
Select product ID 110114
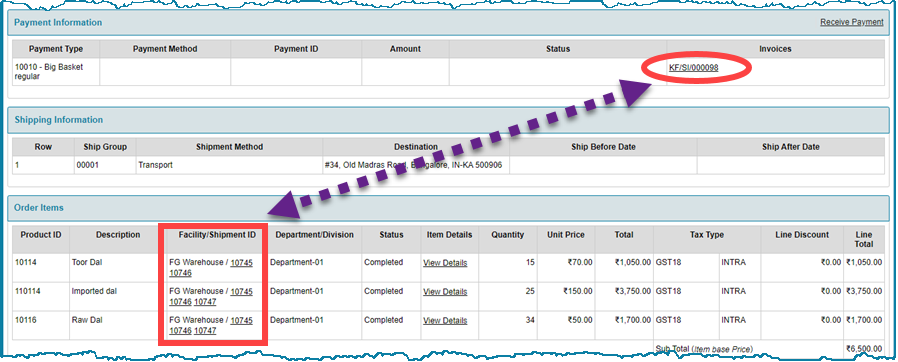[29, 291]
